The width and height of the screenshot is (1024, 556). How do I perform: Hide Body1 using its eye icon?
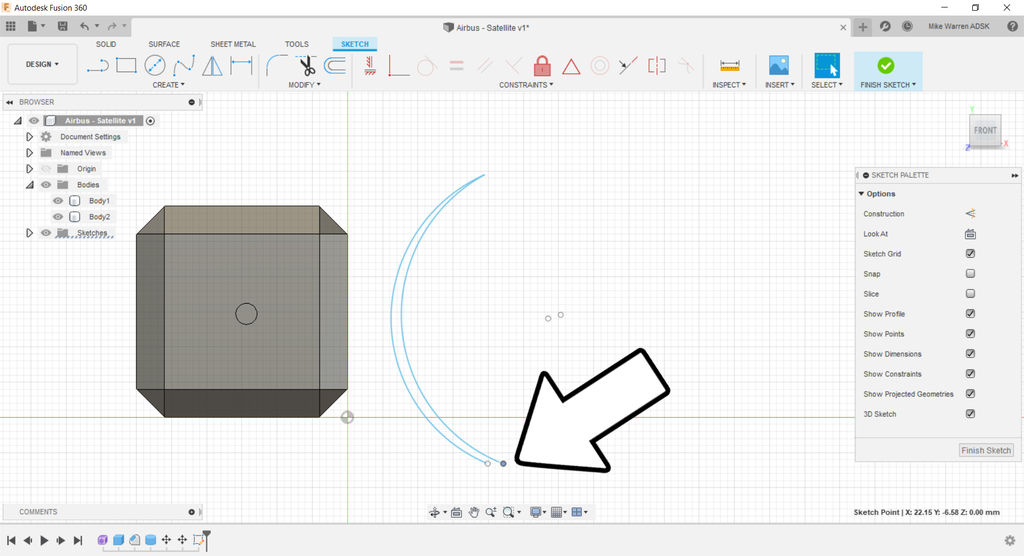(x=58, y=201)
